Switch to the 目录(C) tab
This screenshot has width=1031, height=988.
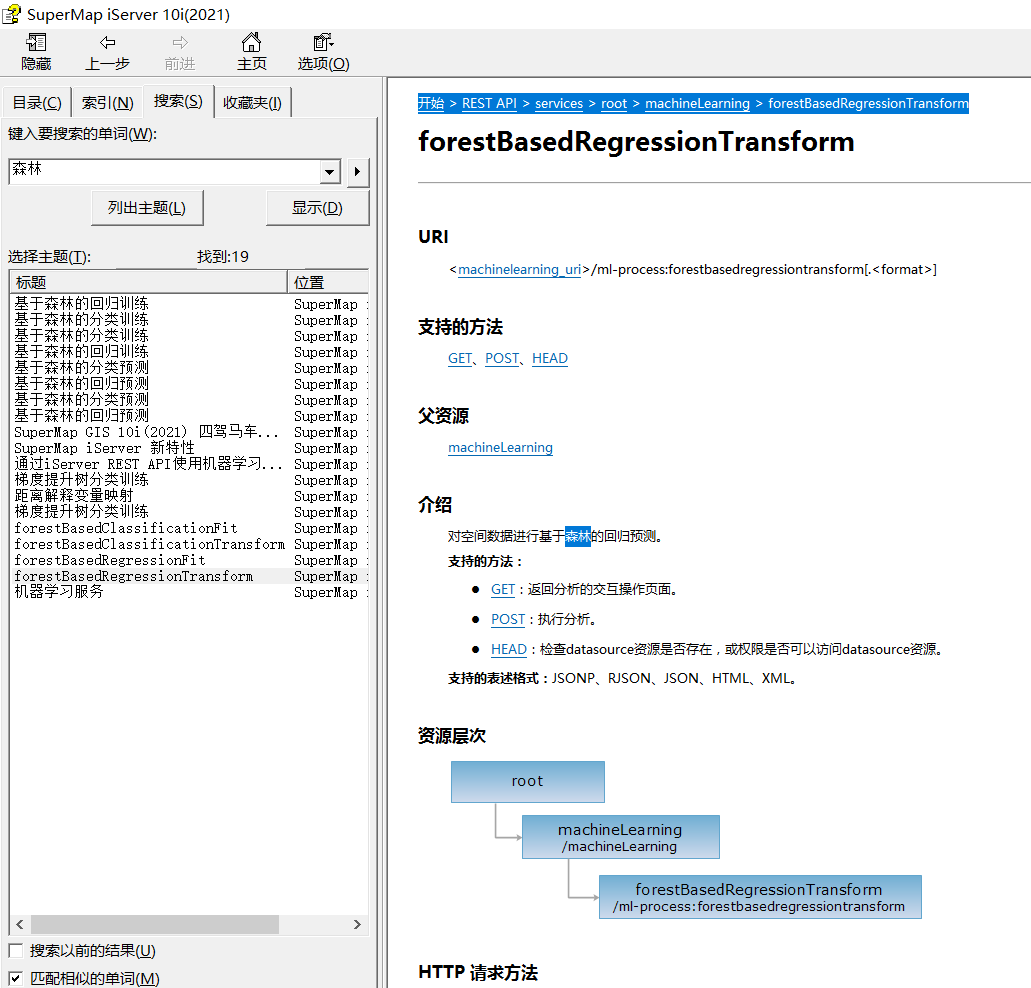coord(37,103)
